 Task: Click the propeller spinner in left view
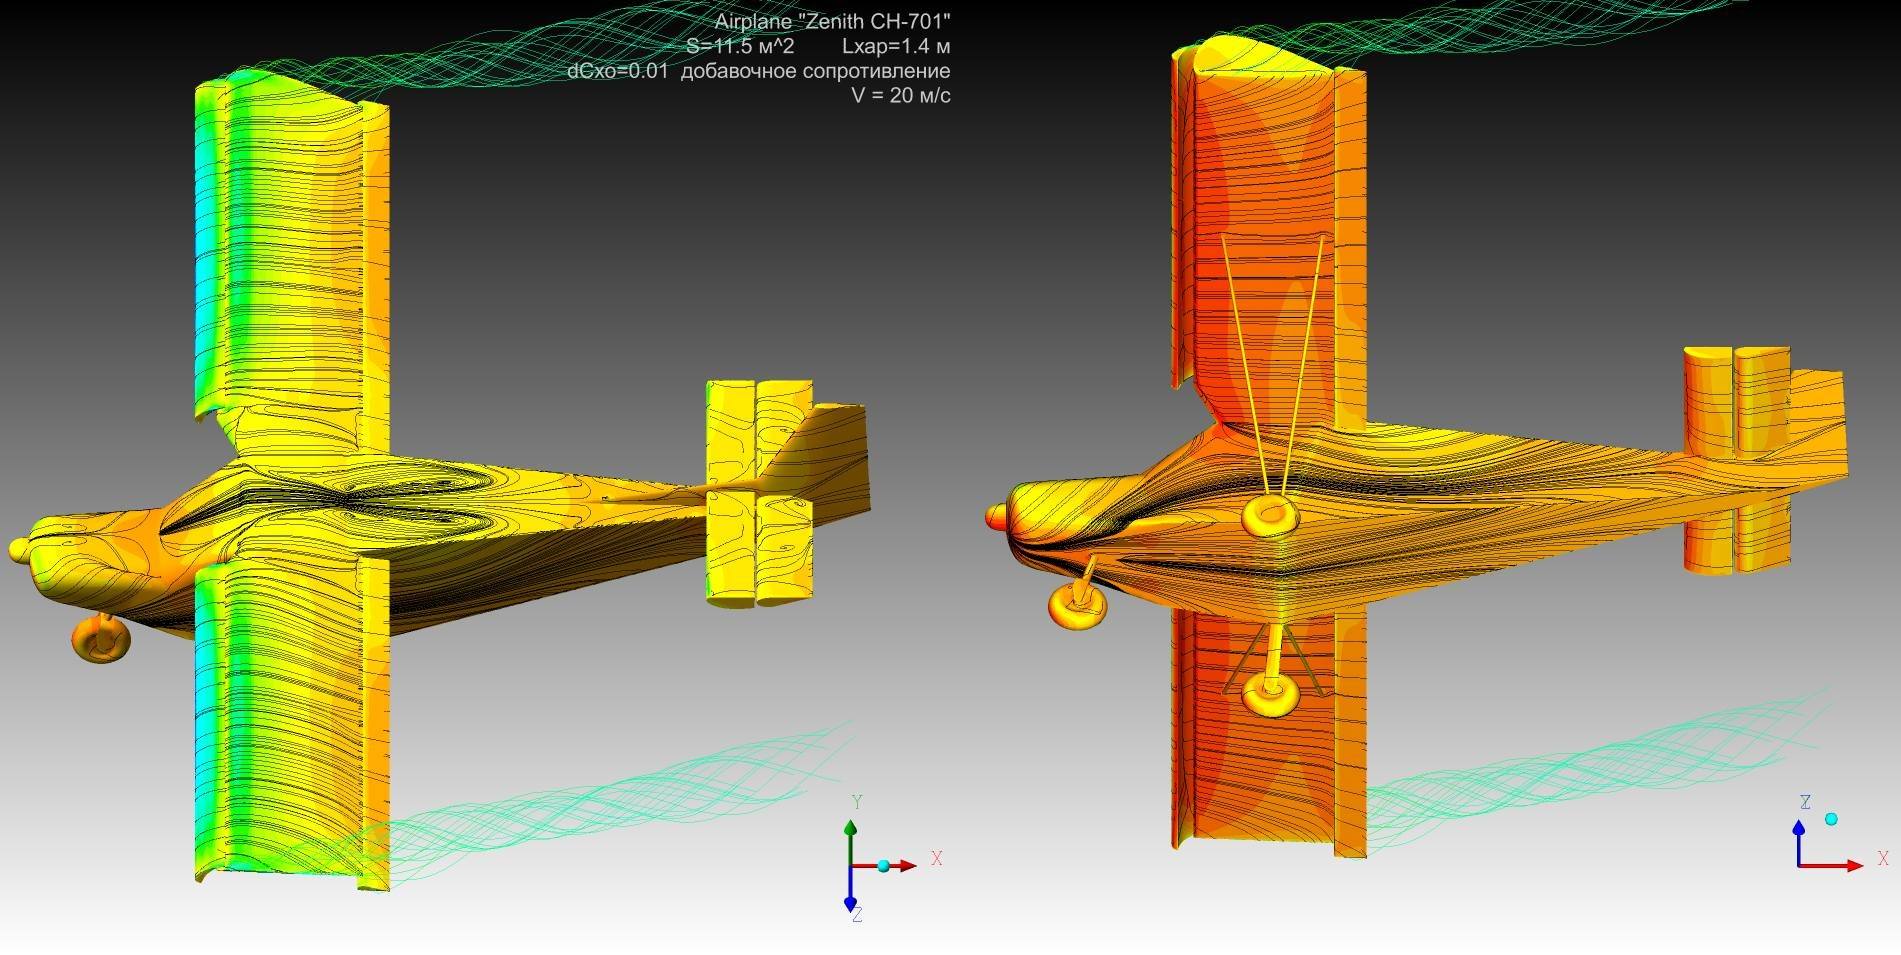19,549
